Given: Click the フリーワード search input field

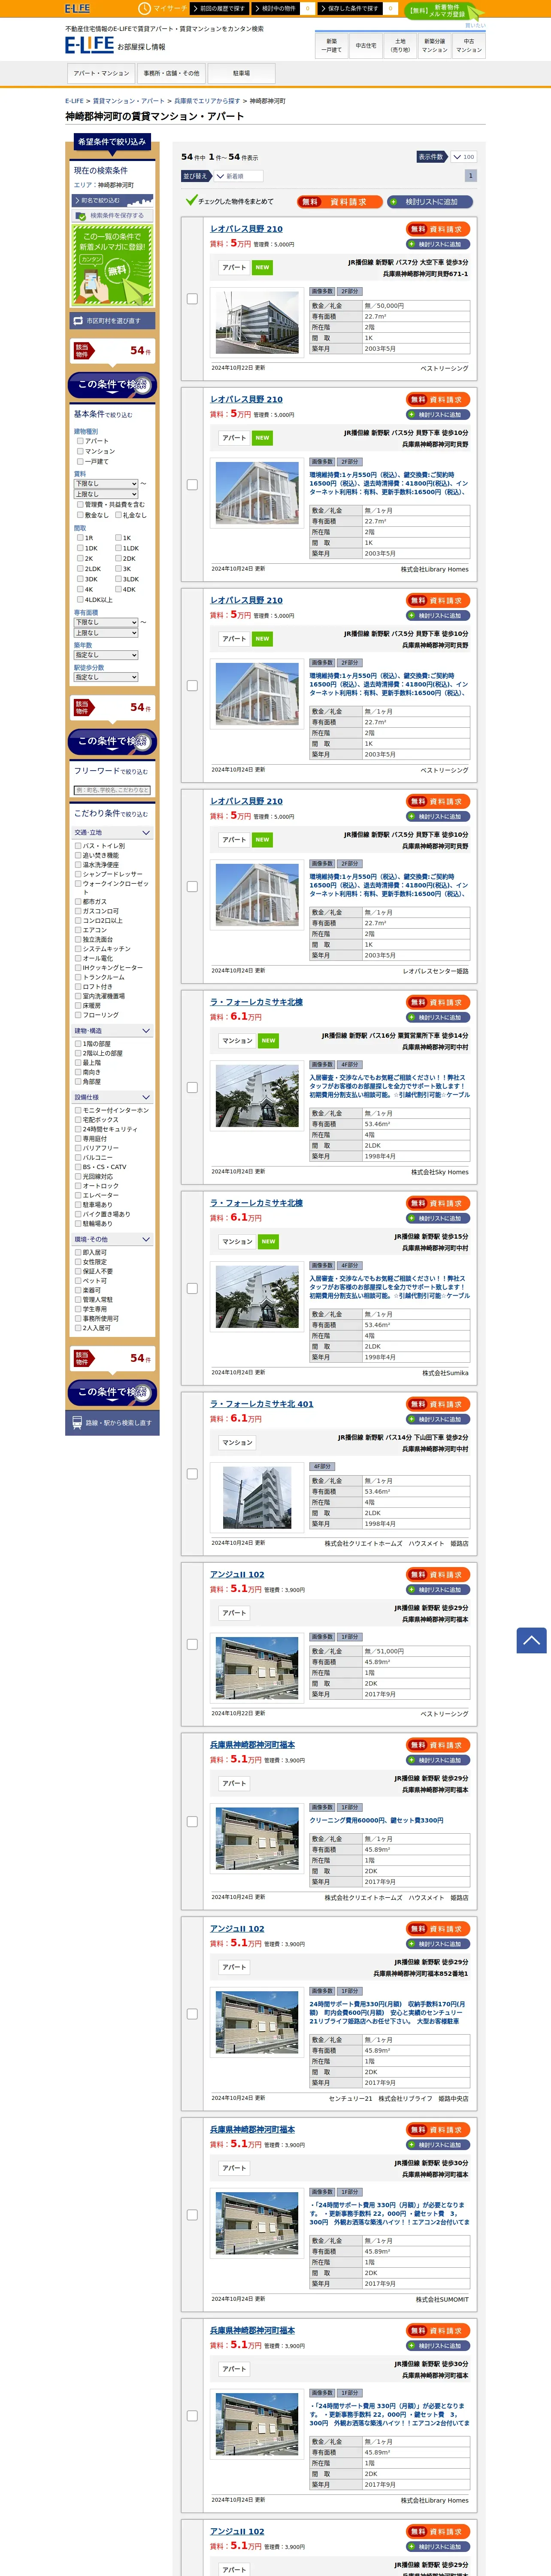Looking at the screenshot, I should click(112, 790).
